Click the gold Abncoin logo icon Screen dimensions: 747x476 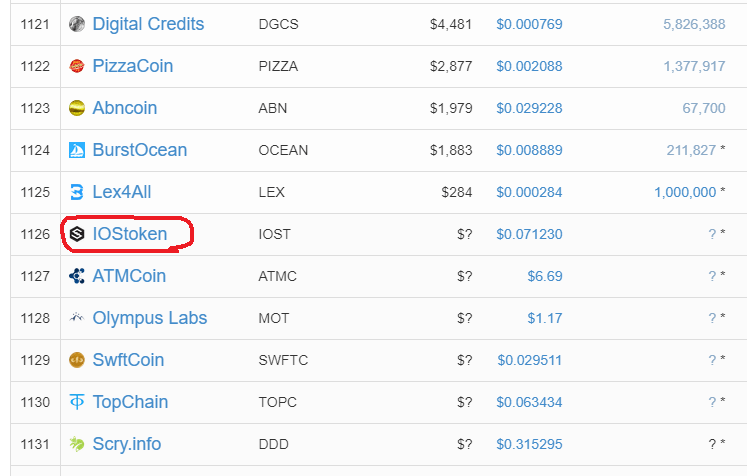77,108
